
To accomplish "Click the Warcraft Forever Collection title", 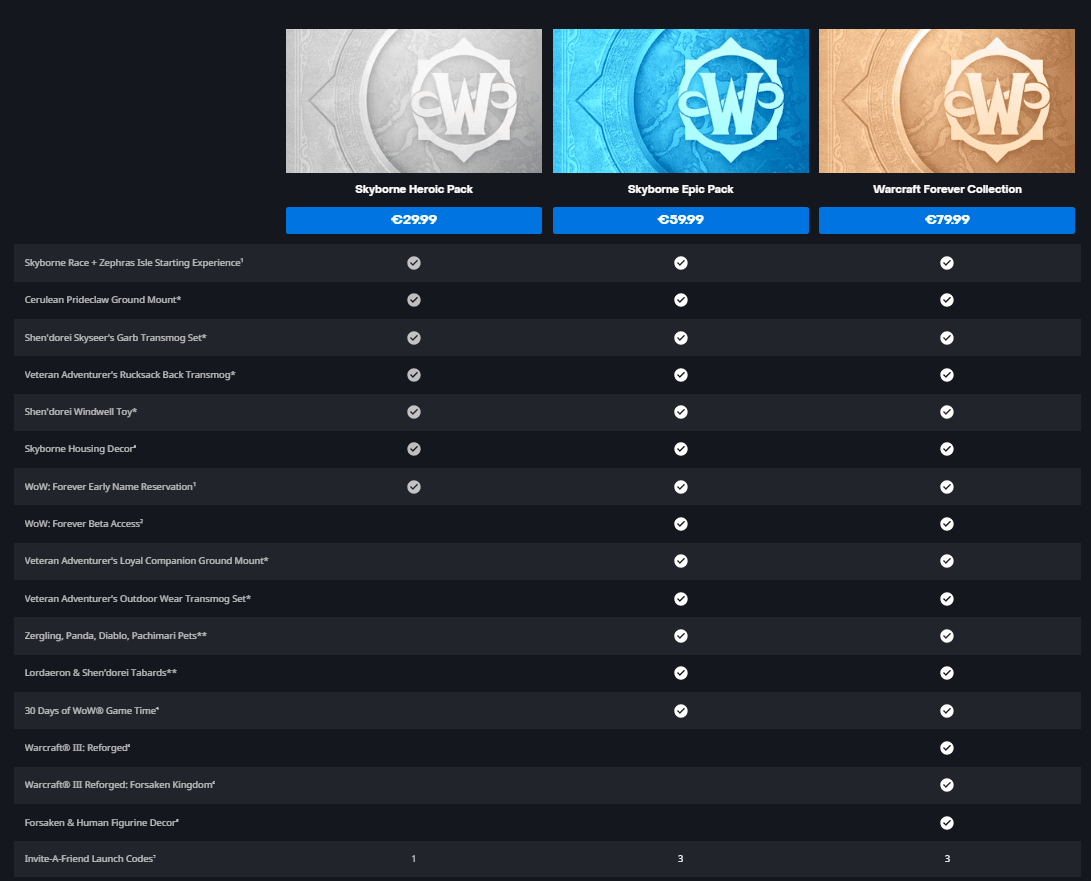I will [x=947, y=189].
